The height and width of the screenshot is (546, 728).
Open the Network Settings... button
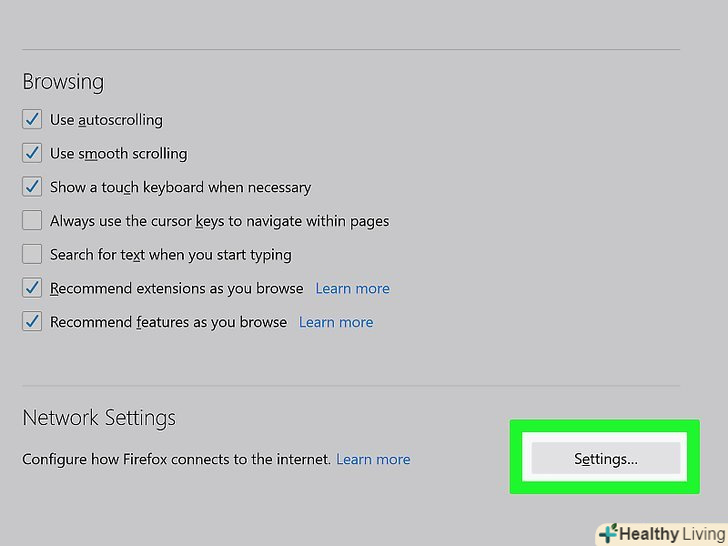pos(605,459)
